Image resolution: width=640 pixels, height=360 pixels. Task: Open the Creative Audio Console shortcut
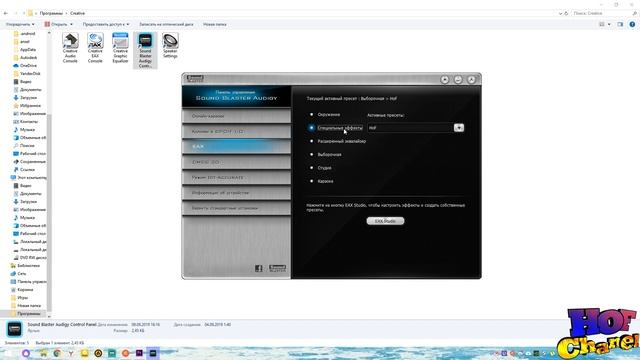tap(70, 48)
